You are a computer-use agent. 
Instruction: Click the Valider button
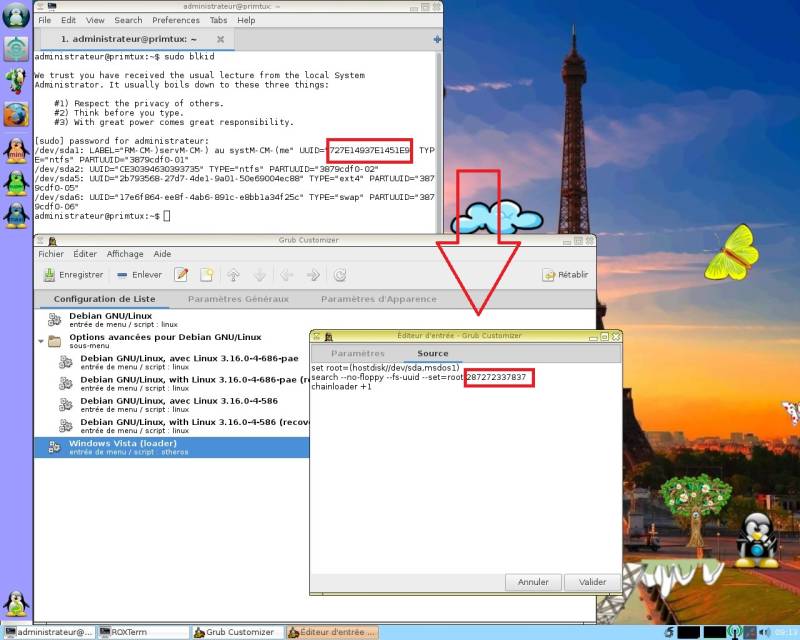coord(592,582)
